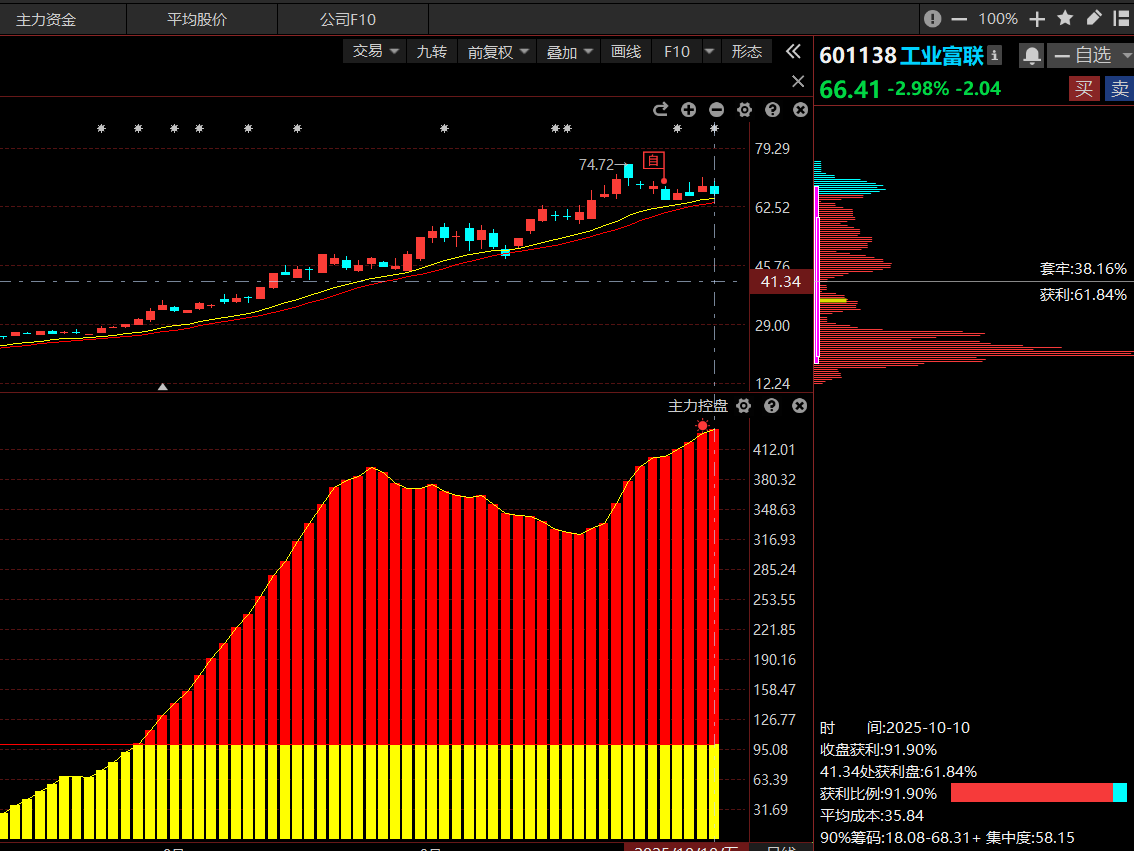Switch to the 主力资金 tab
This screenshot has width=1134, height=851.
[46, 19]
